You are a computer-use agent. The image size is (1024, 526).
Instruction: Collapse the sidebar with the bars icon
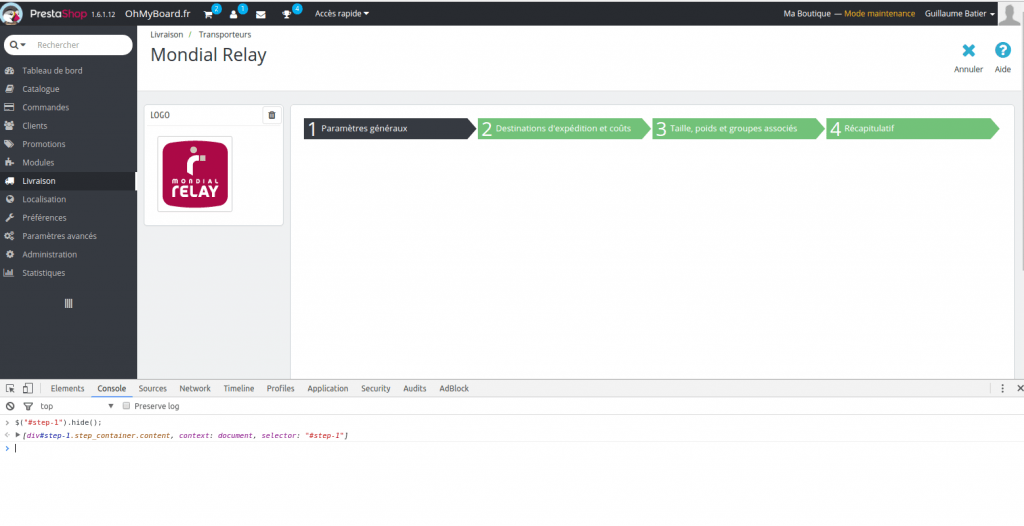(69, 303)
